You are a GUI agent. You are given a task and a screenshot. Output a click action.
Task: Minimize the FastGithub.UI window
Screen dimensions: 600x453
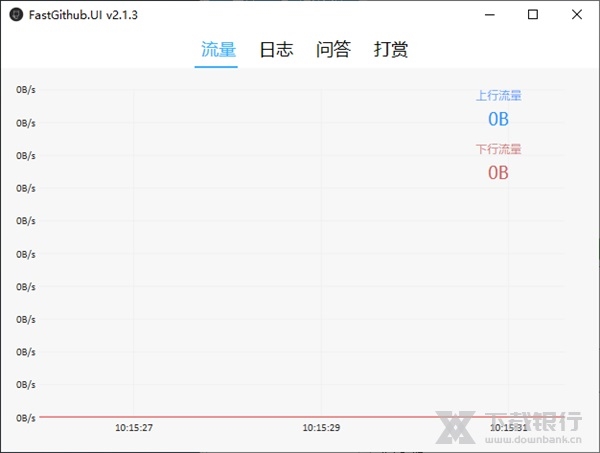(490, 15)
